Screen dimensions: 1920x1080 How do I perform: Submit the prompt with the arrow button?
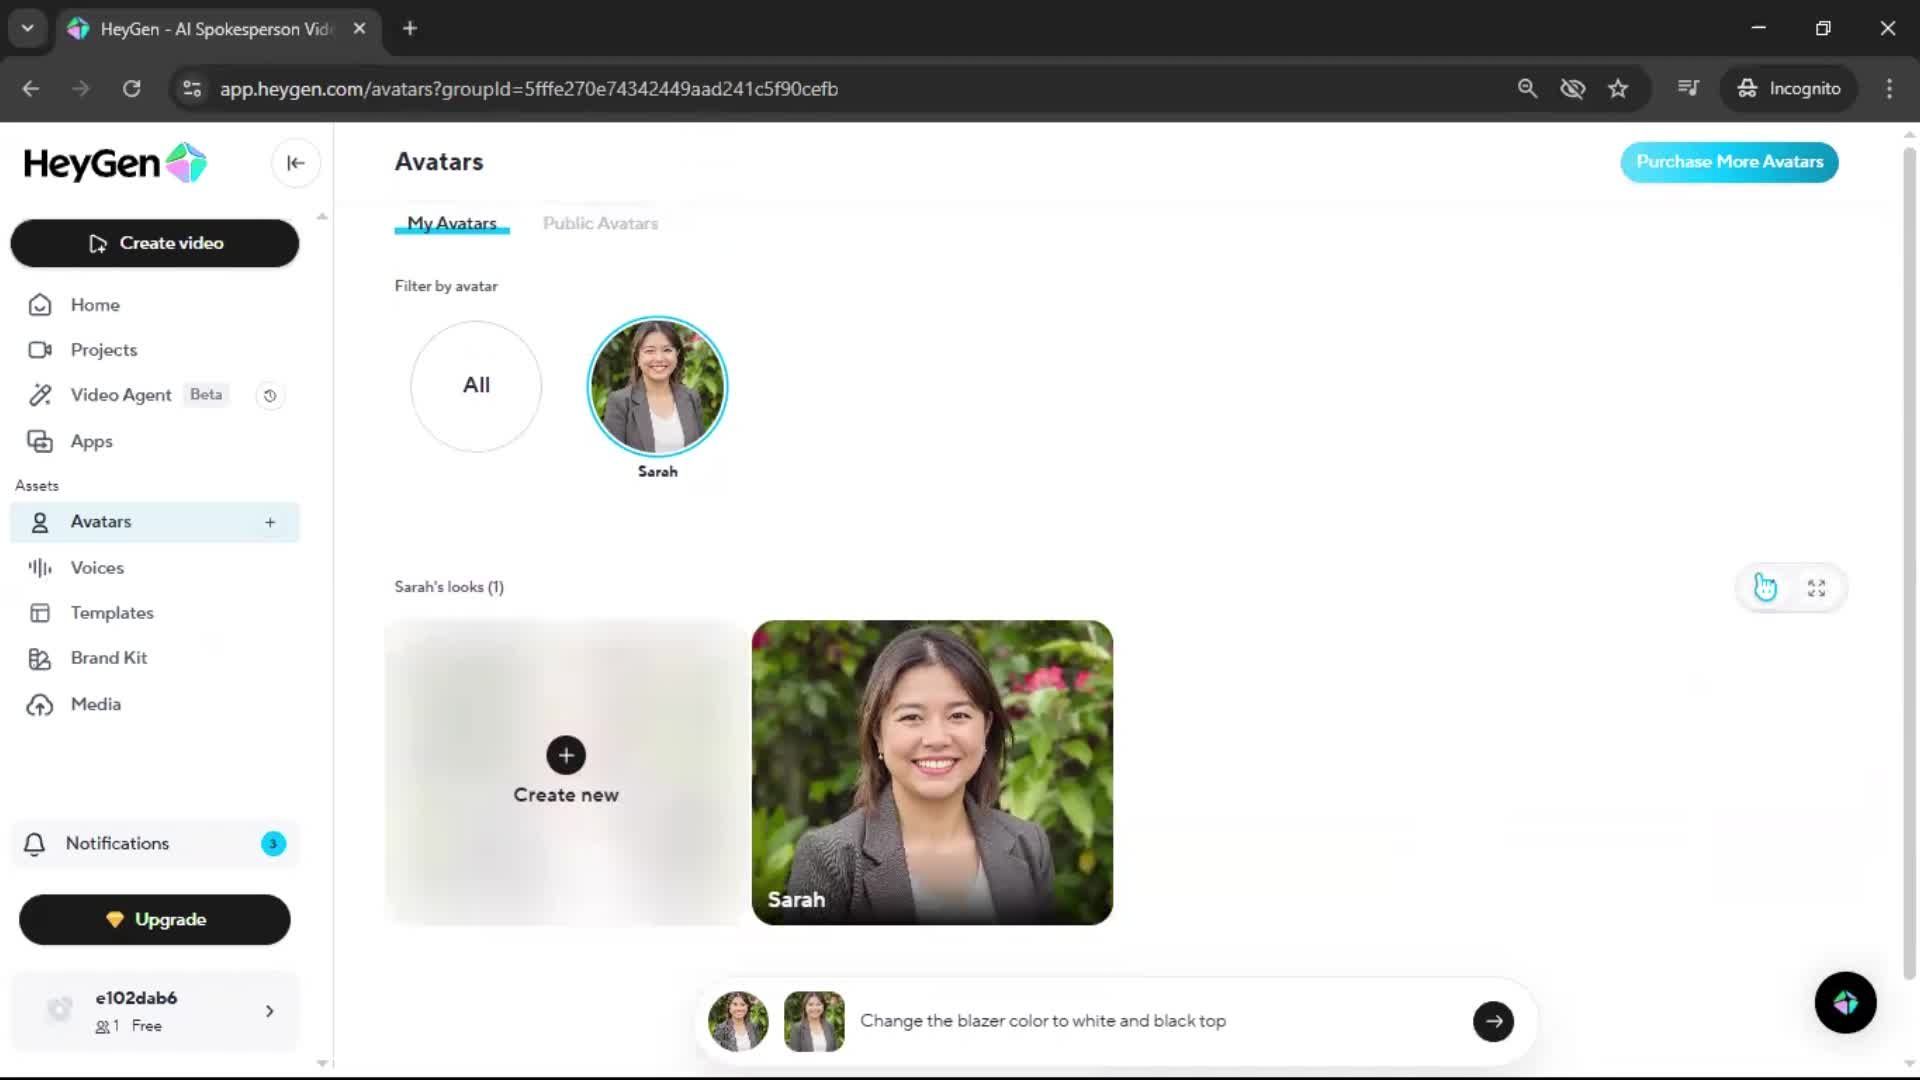coord(1493,1021)
